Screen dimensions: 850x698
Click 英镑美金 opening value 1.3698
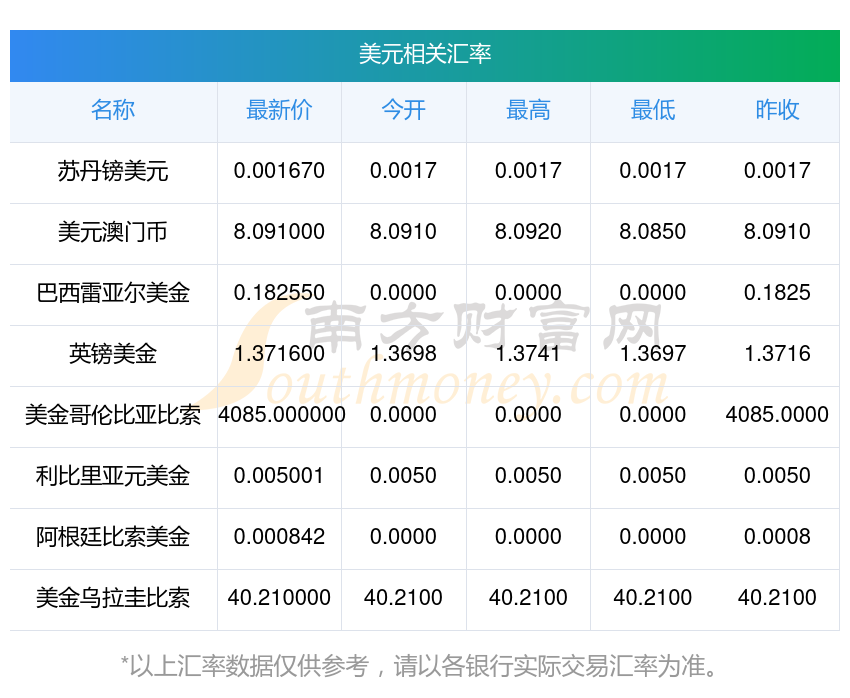tap(403, 354)
